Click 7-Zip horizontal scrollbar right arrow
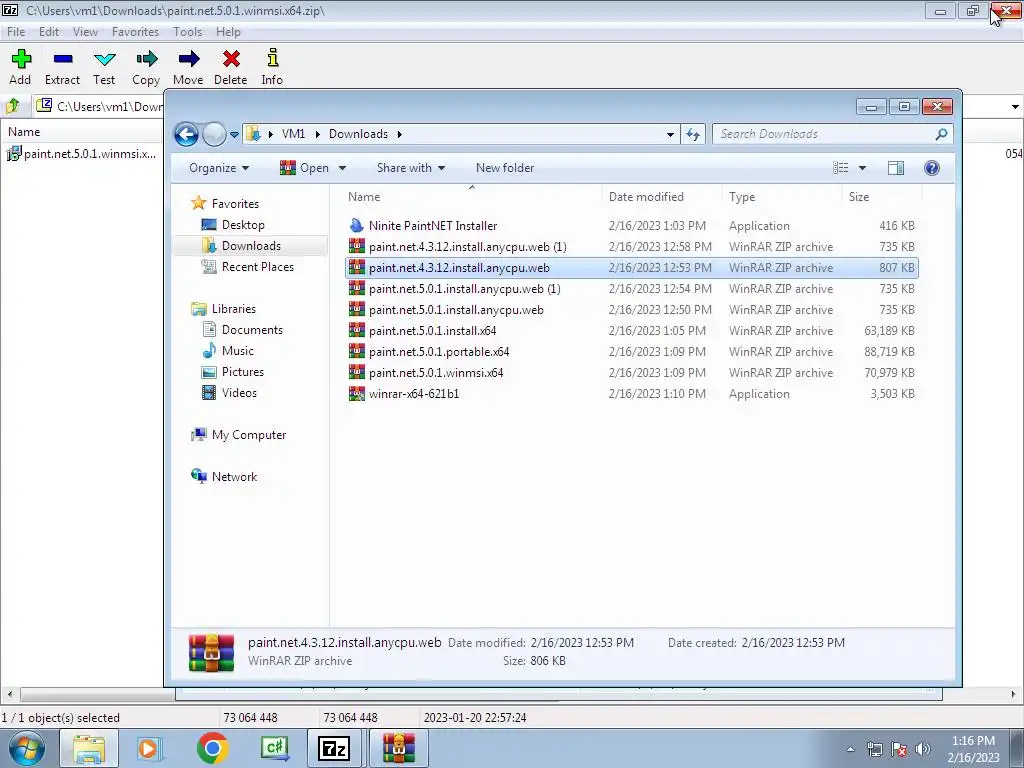The height and width of the screenshot is (768, 1024). (x=1014, y=694)
